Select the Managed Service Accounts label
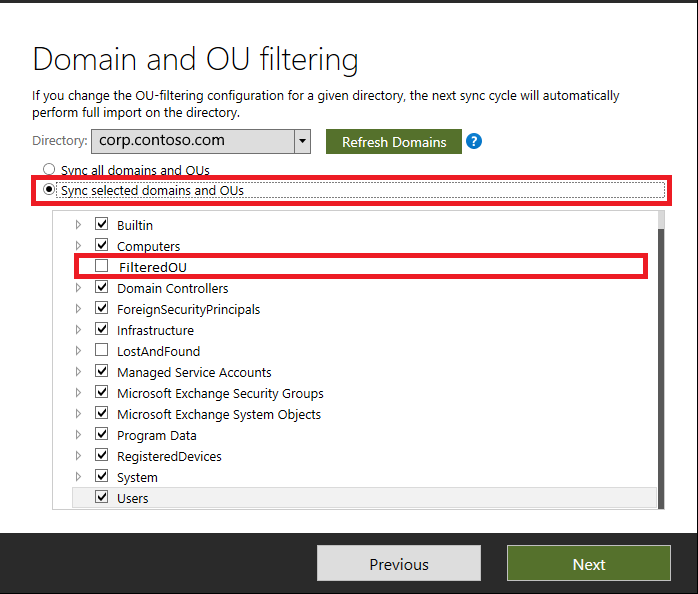This screenshot has width=698, height=594. [x=194, y=372]
